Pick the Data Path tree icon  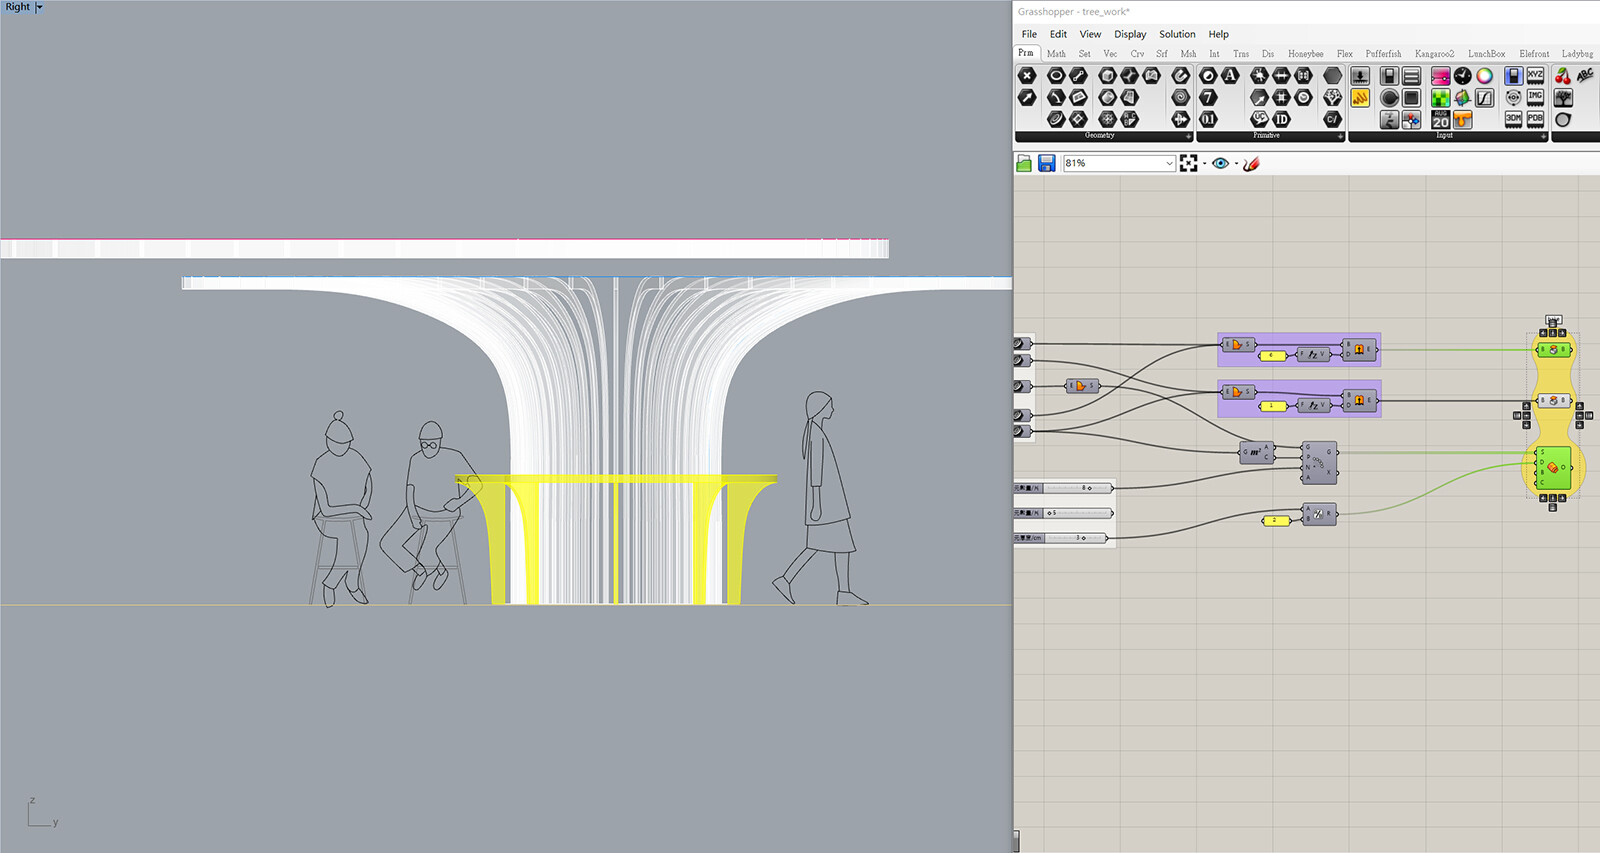pyautogui.click(x=1332, y=97)
